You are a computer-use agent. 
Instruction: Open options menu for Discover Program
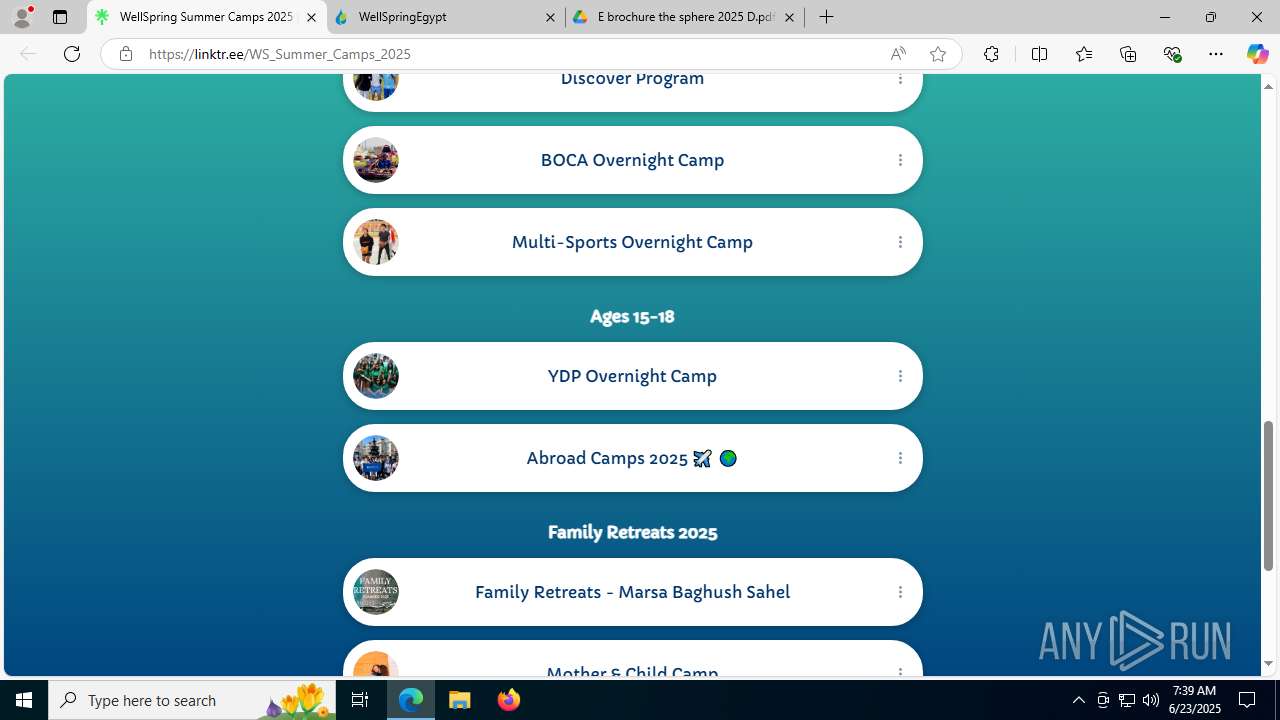click(x=900, y=79)
